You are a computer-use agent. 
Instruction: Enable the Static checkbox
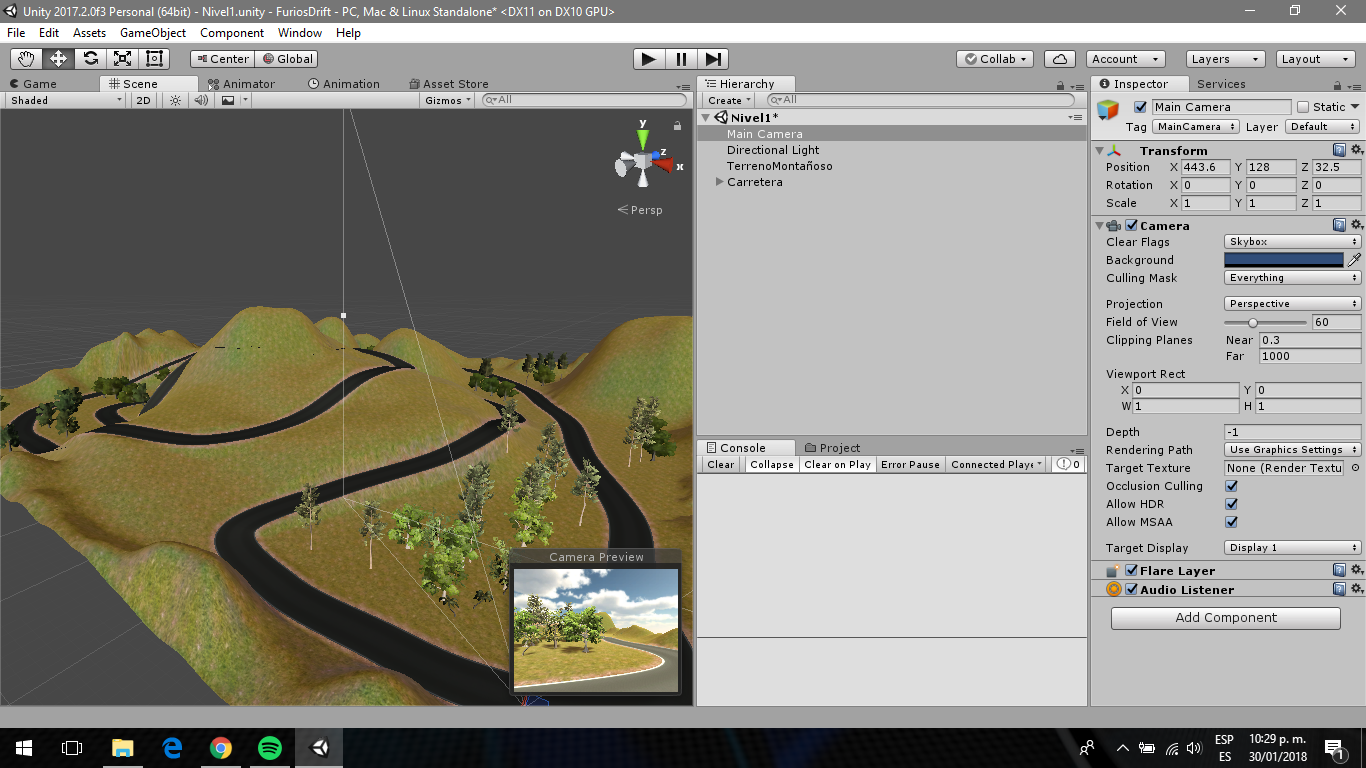1303,107
